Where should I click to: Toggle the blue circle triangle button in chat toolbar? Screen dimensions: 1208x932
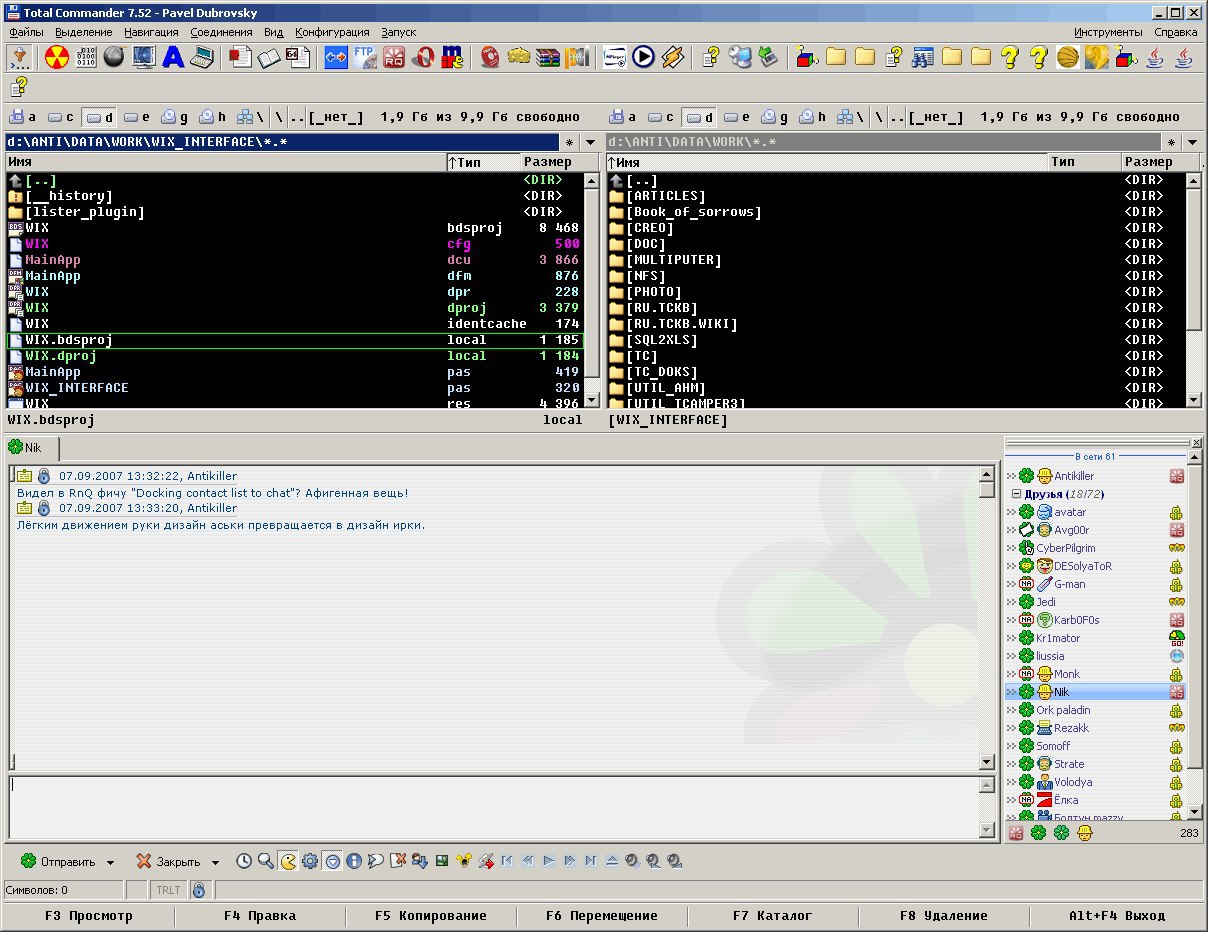(332, 860)
